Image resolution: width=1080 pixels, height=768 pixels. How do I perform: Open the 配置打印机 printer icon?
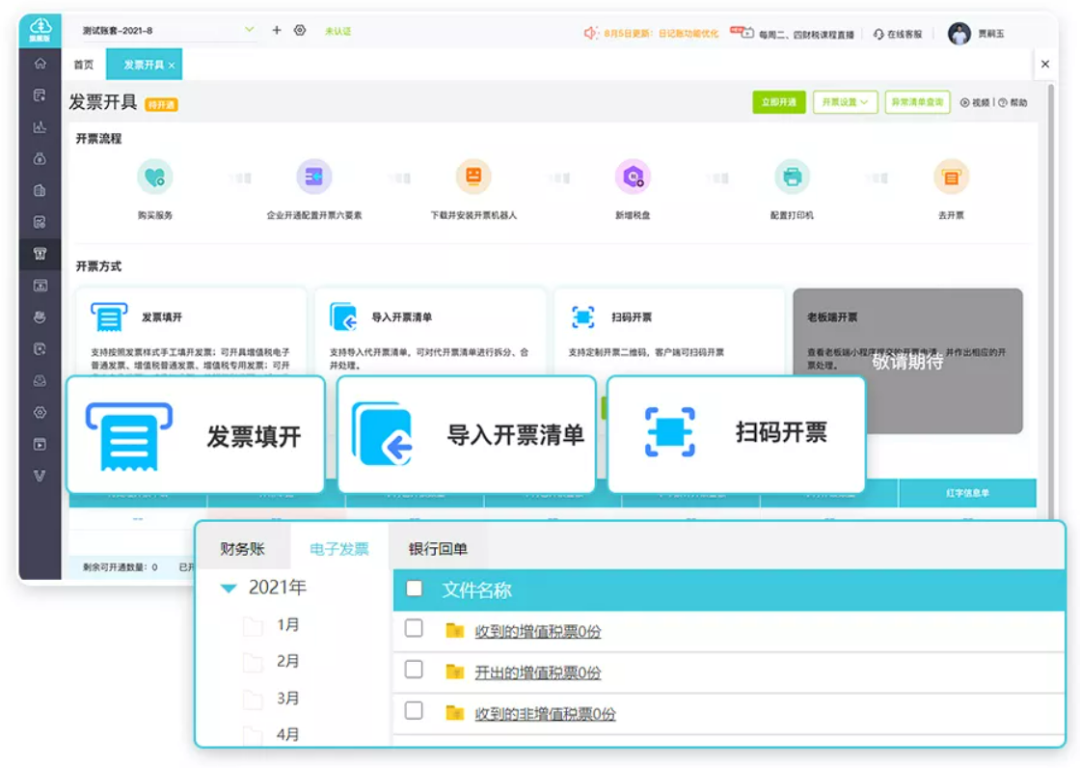click(792, 176)
